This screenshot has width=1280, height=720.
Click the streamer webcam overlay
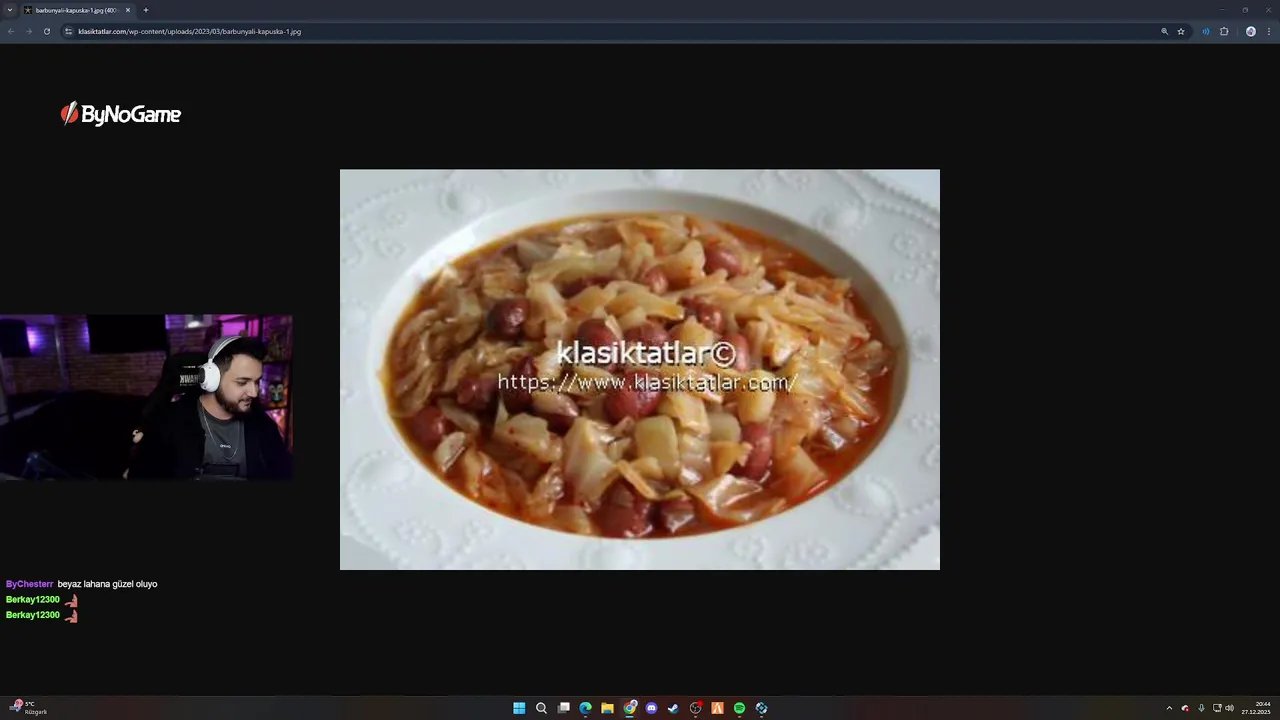pyautogui.click(x=146, y=398)
